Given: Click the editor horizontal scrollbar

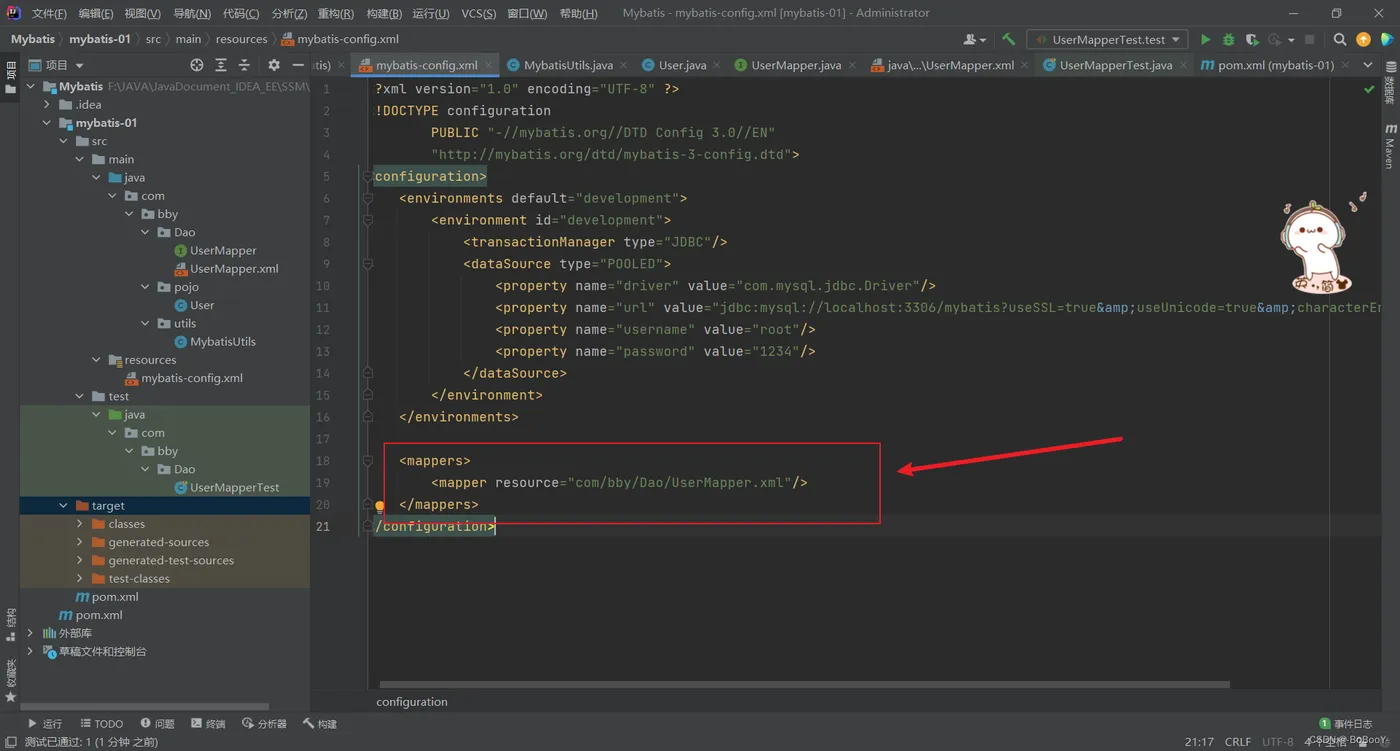Looking at the screenshot, I should (x=804, y=685).
